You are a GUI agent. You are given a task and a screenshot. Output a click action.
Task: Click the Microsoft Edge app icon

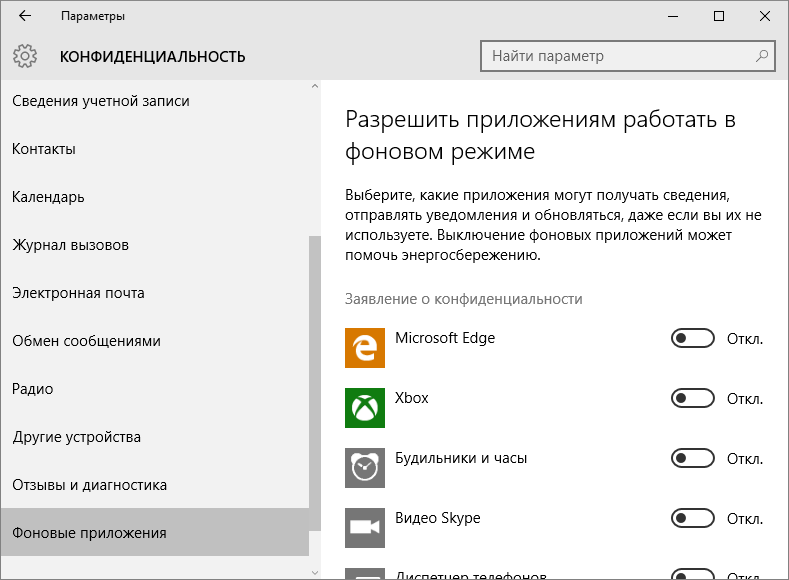coord(365,348)
